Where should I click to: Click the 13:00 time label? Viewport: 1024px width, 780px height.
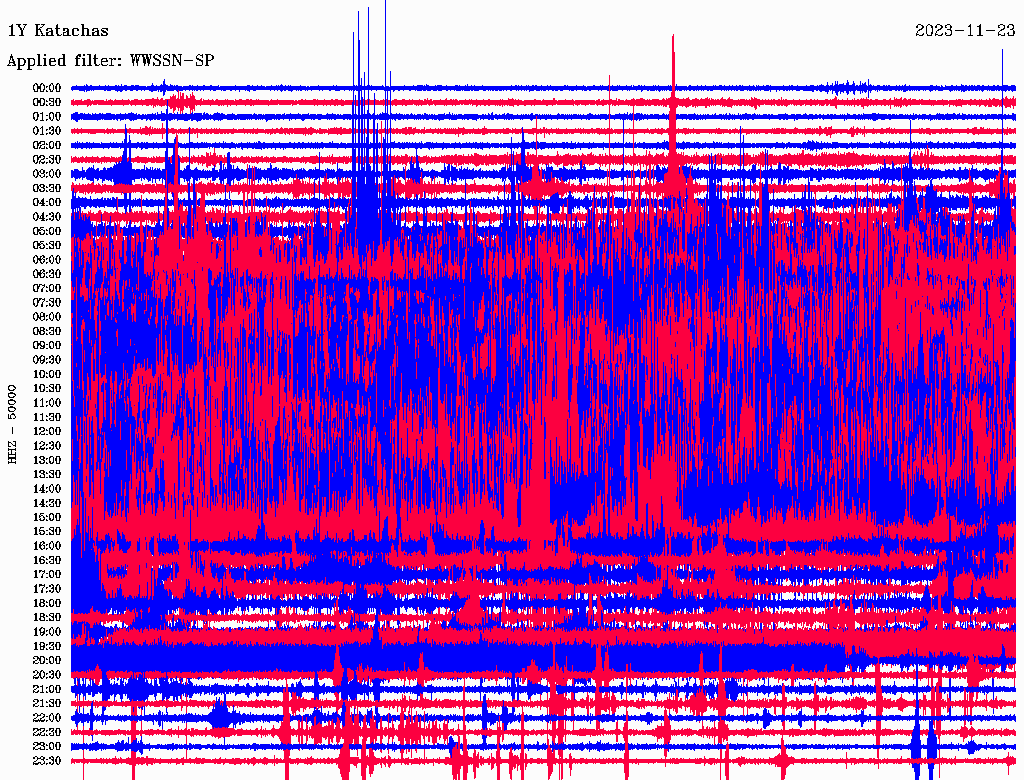click(x=47, y=461)
